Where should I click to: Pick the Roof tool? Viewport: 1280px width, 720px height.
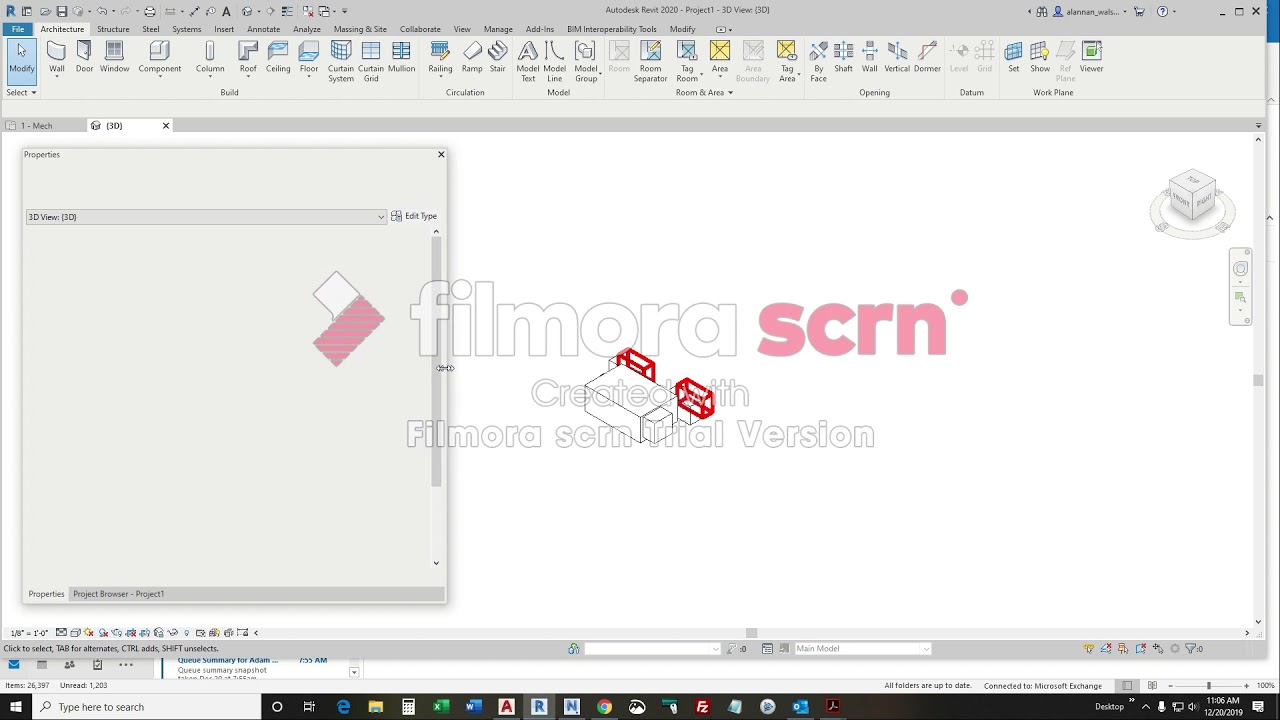[248, 58]
